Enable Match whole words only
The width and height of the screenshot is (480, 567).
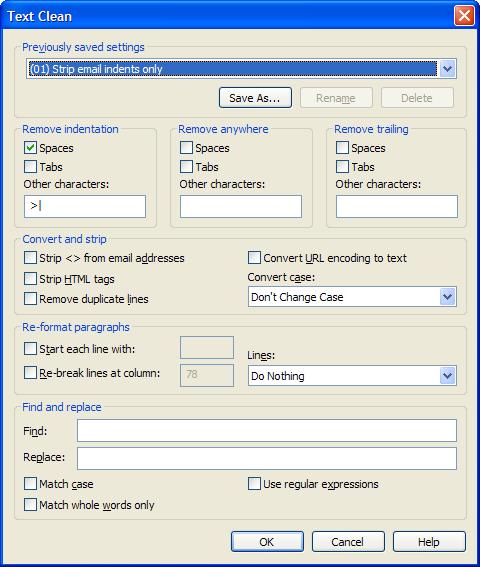(30, 505)
